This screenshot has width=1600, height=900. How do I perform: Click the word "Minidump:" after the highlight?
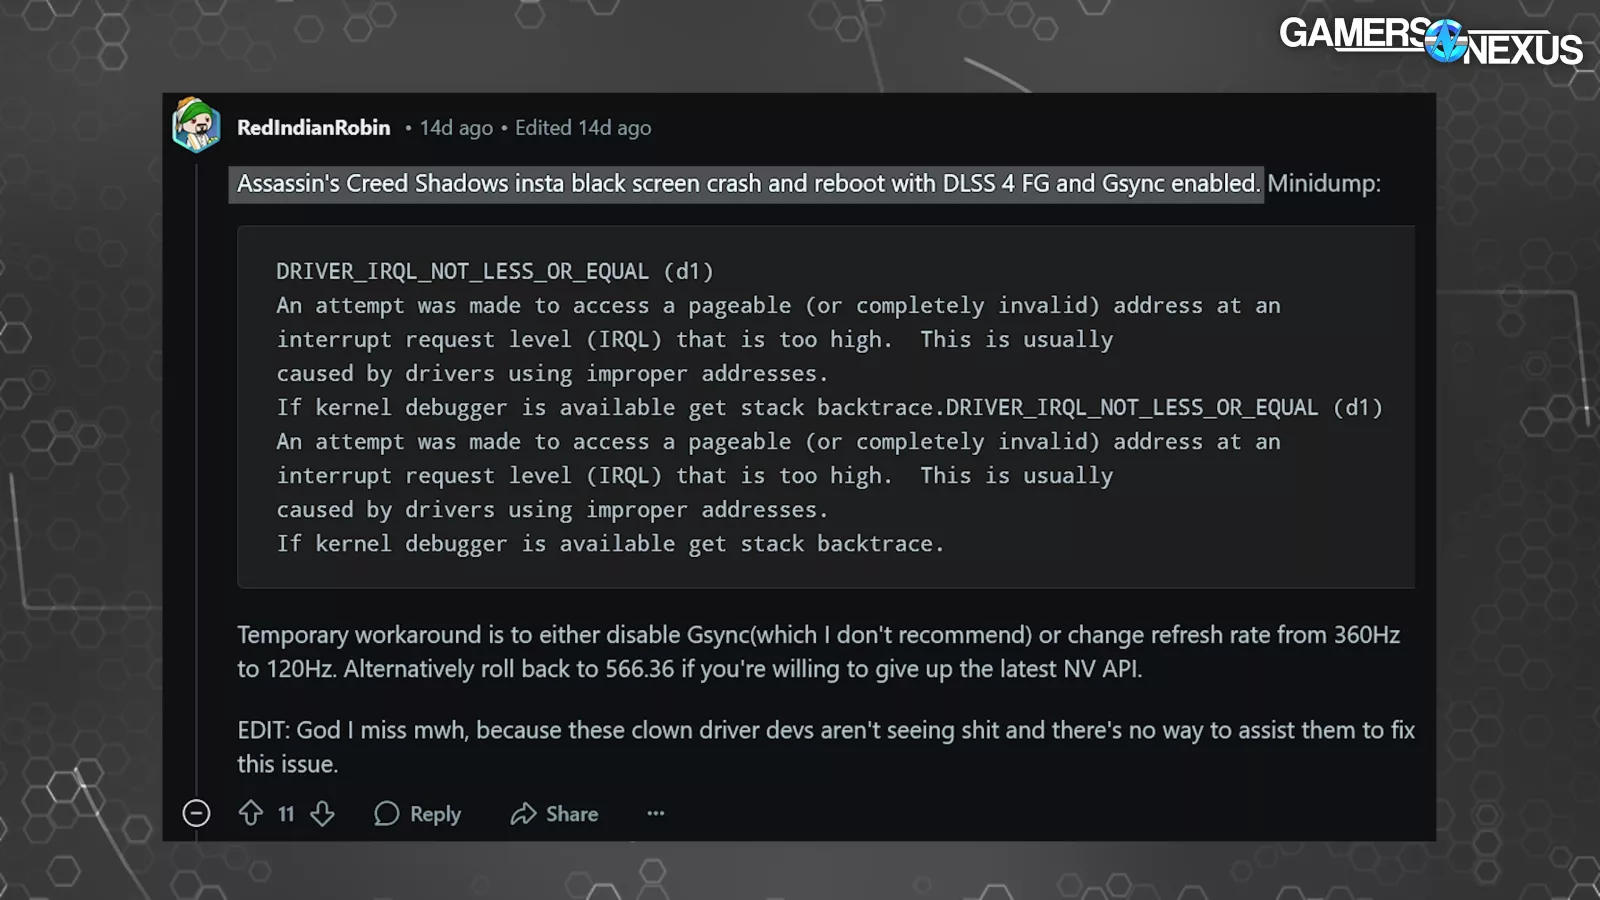click(1323, 184)
